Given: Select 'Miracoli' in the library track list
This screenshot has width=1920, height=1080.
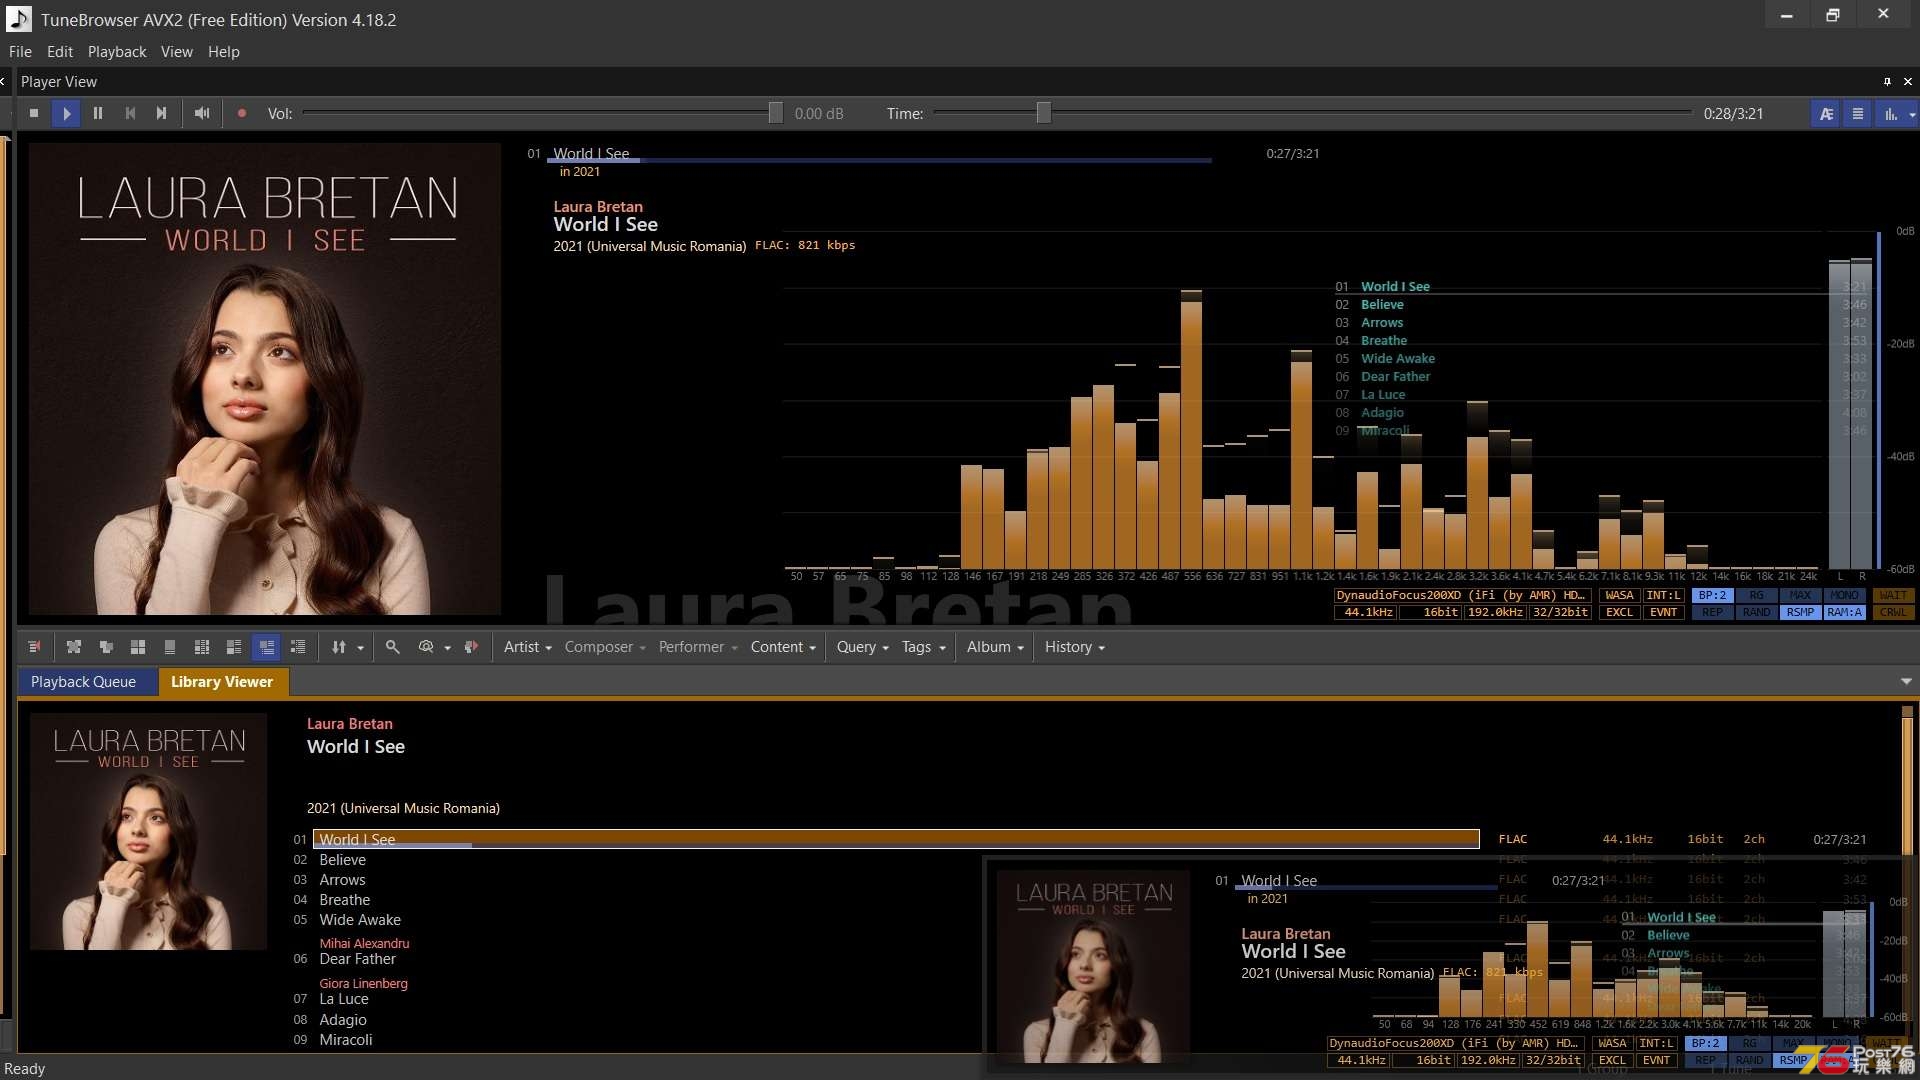Looking at the screenshot, I should (346, 1040).
